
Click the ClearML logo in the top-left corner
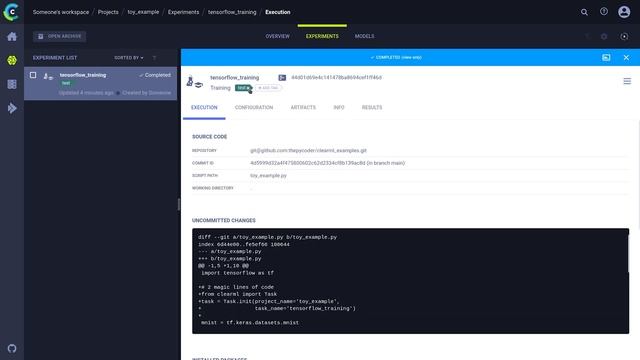[x=11, y=12]
